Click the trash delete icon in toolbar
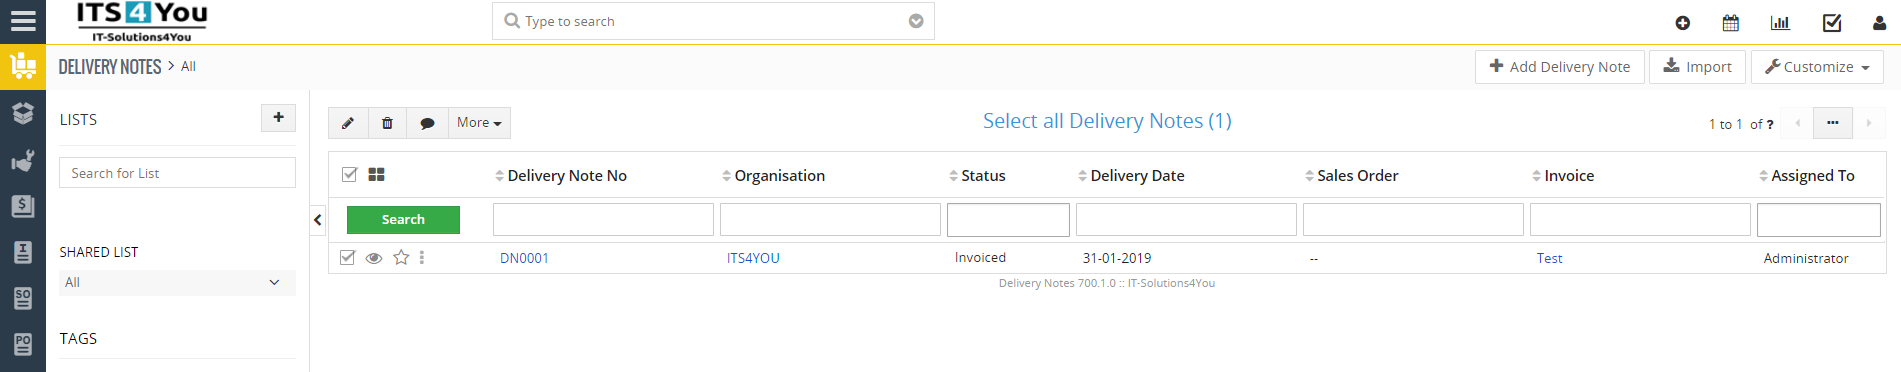Image resolution: width=1901 pixels, height=372 pixels. point(388,123)
